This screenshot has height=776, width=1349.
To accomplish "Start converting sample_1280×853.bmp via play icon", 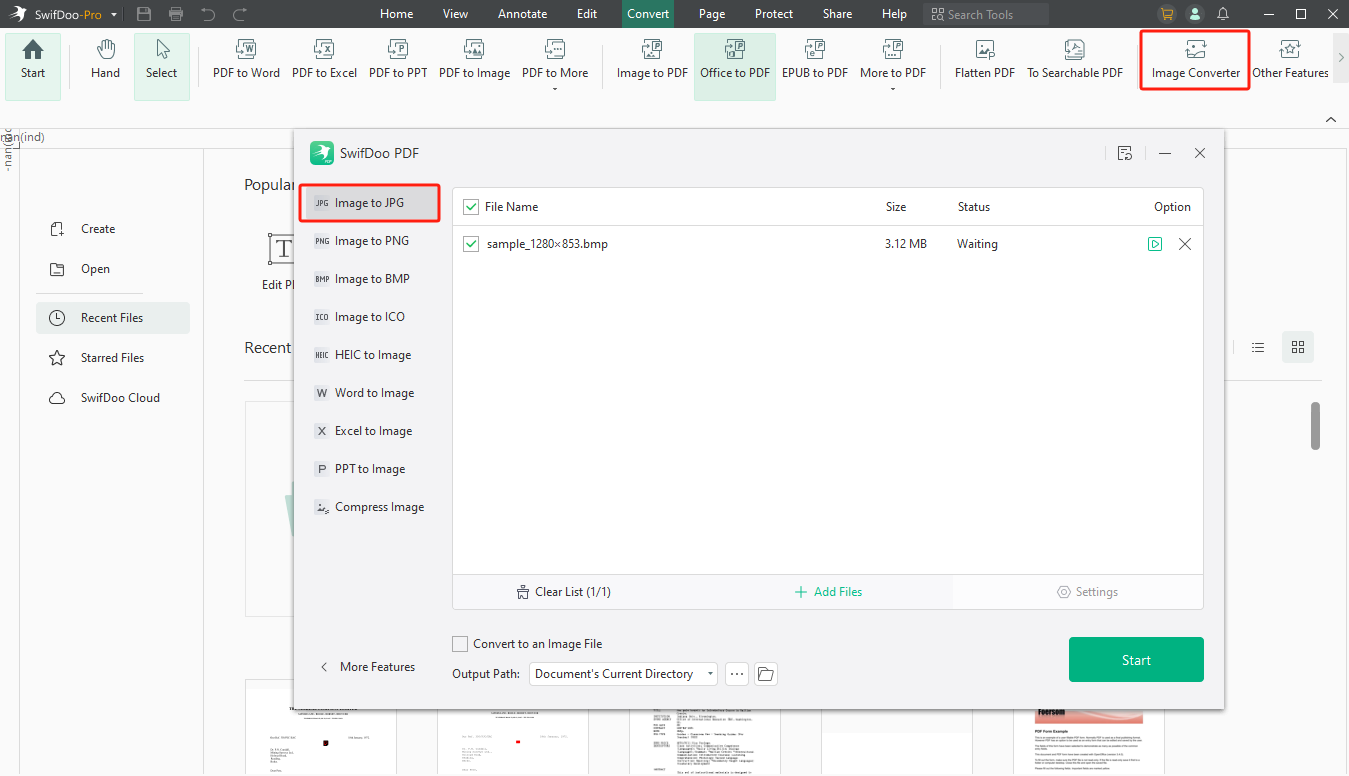I will 1155,244.
